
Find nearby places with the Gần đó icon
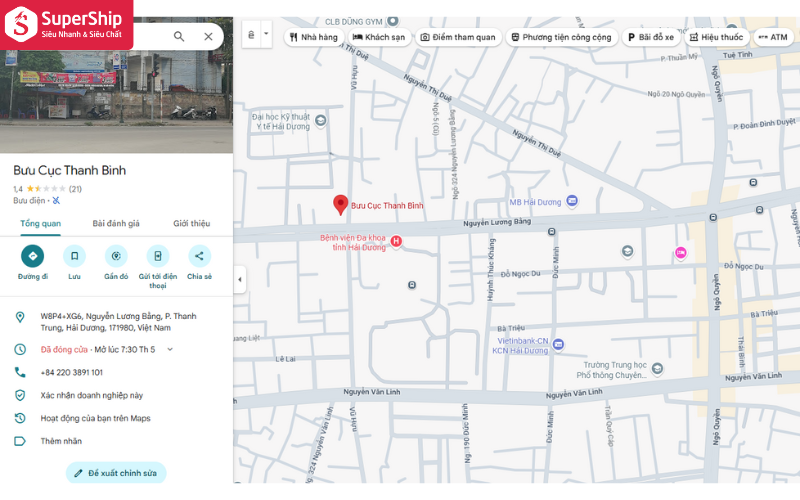tap(116, 256)
